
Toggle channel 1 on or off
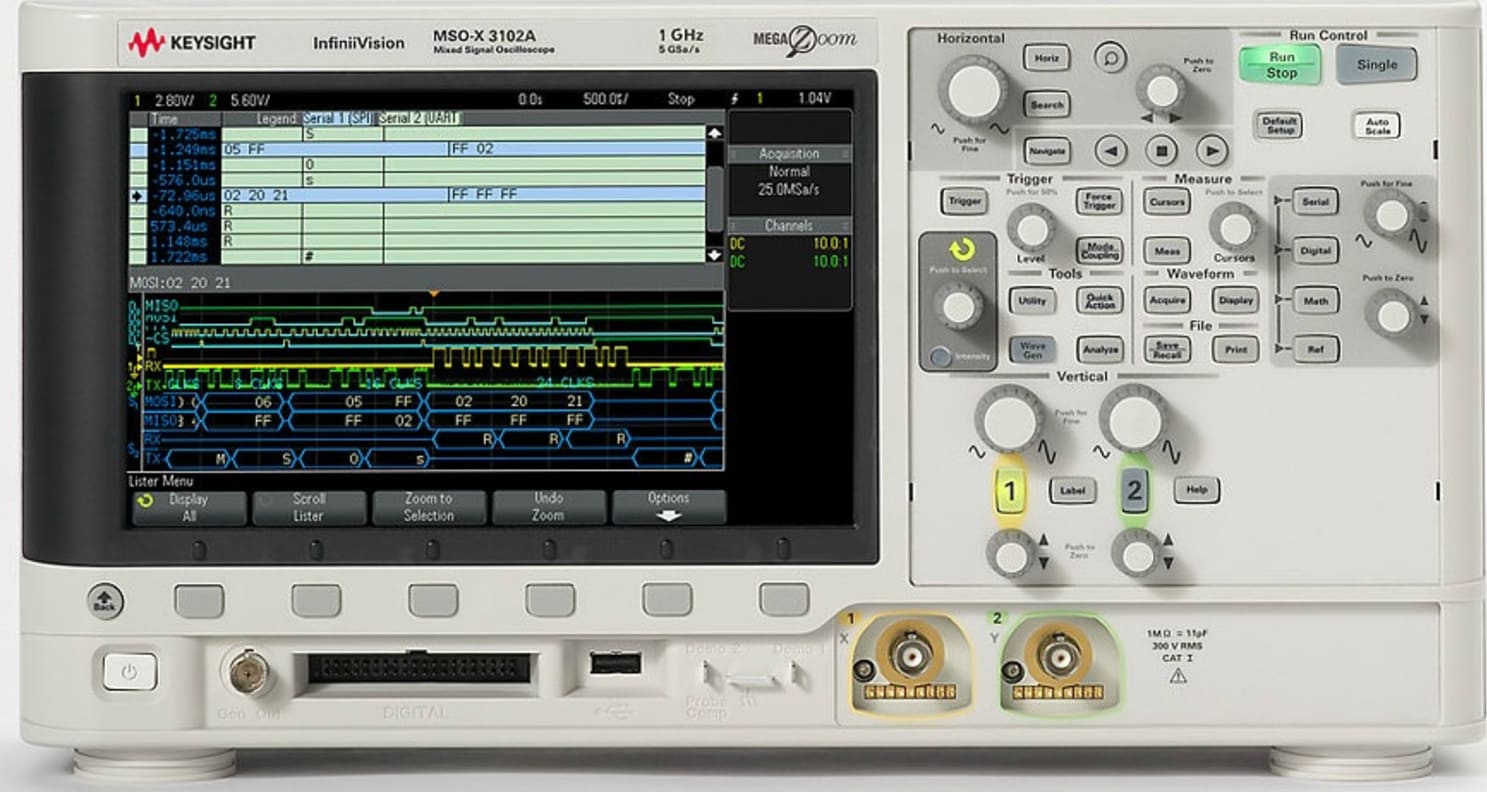tap(1009, 490)
